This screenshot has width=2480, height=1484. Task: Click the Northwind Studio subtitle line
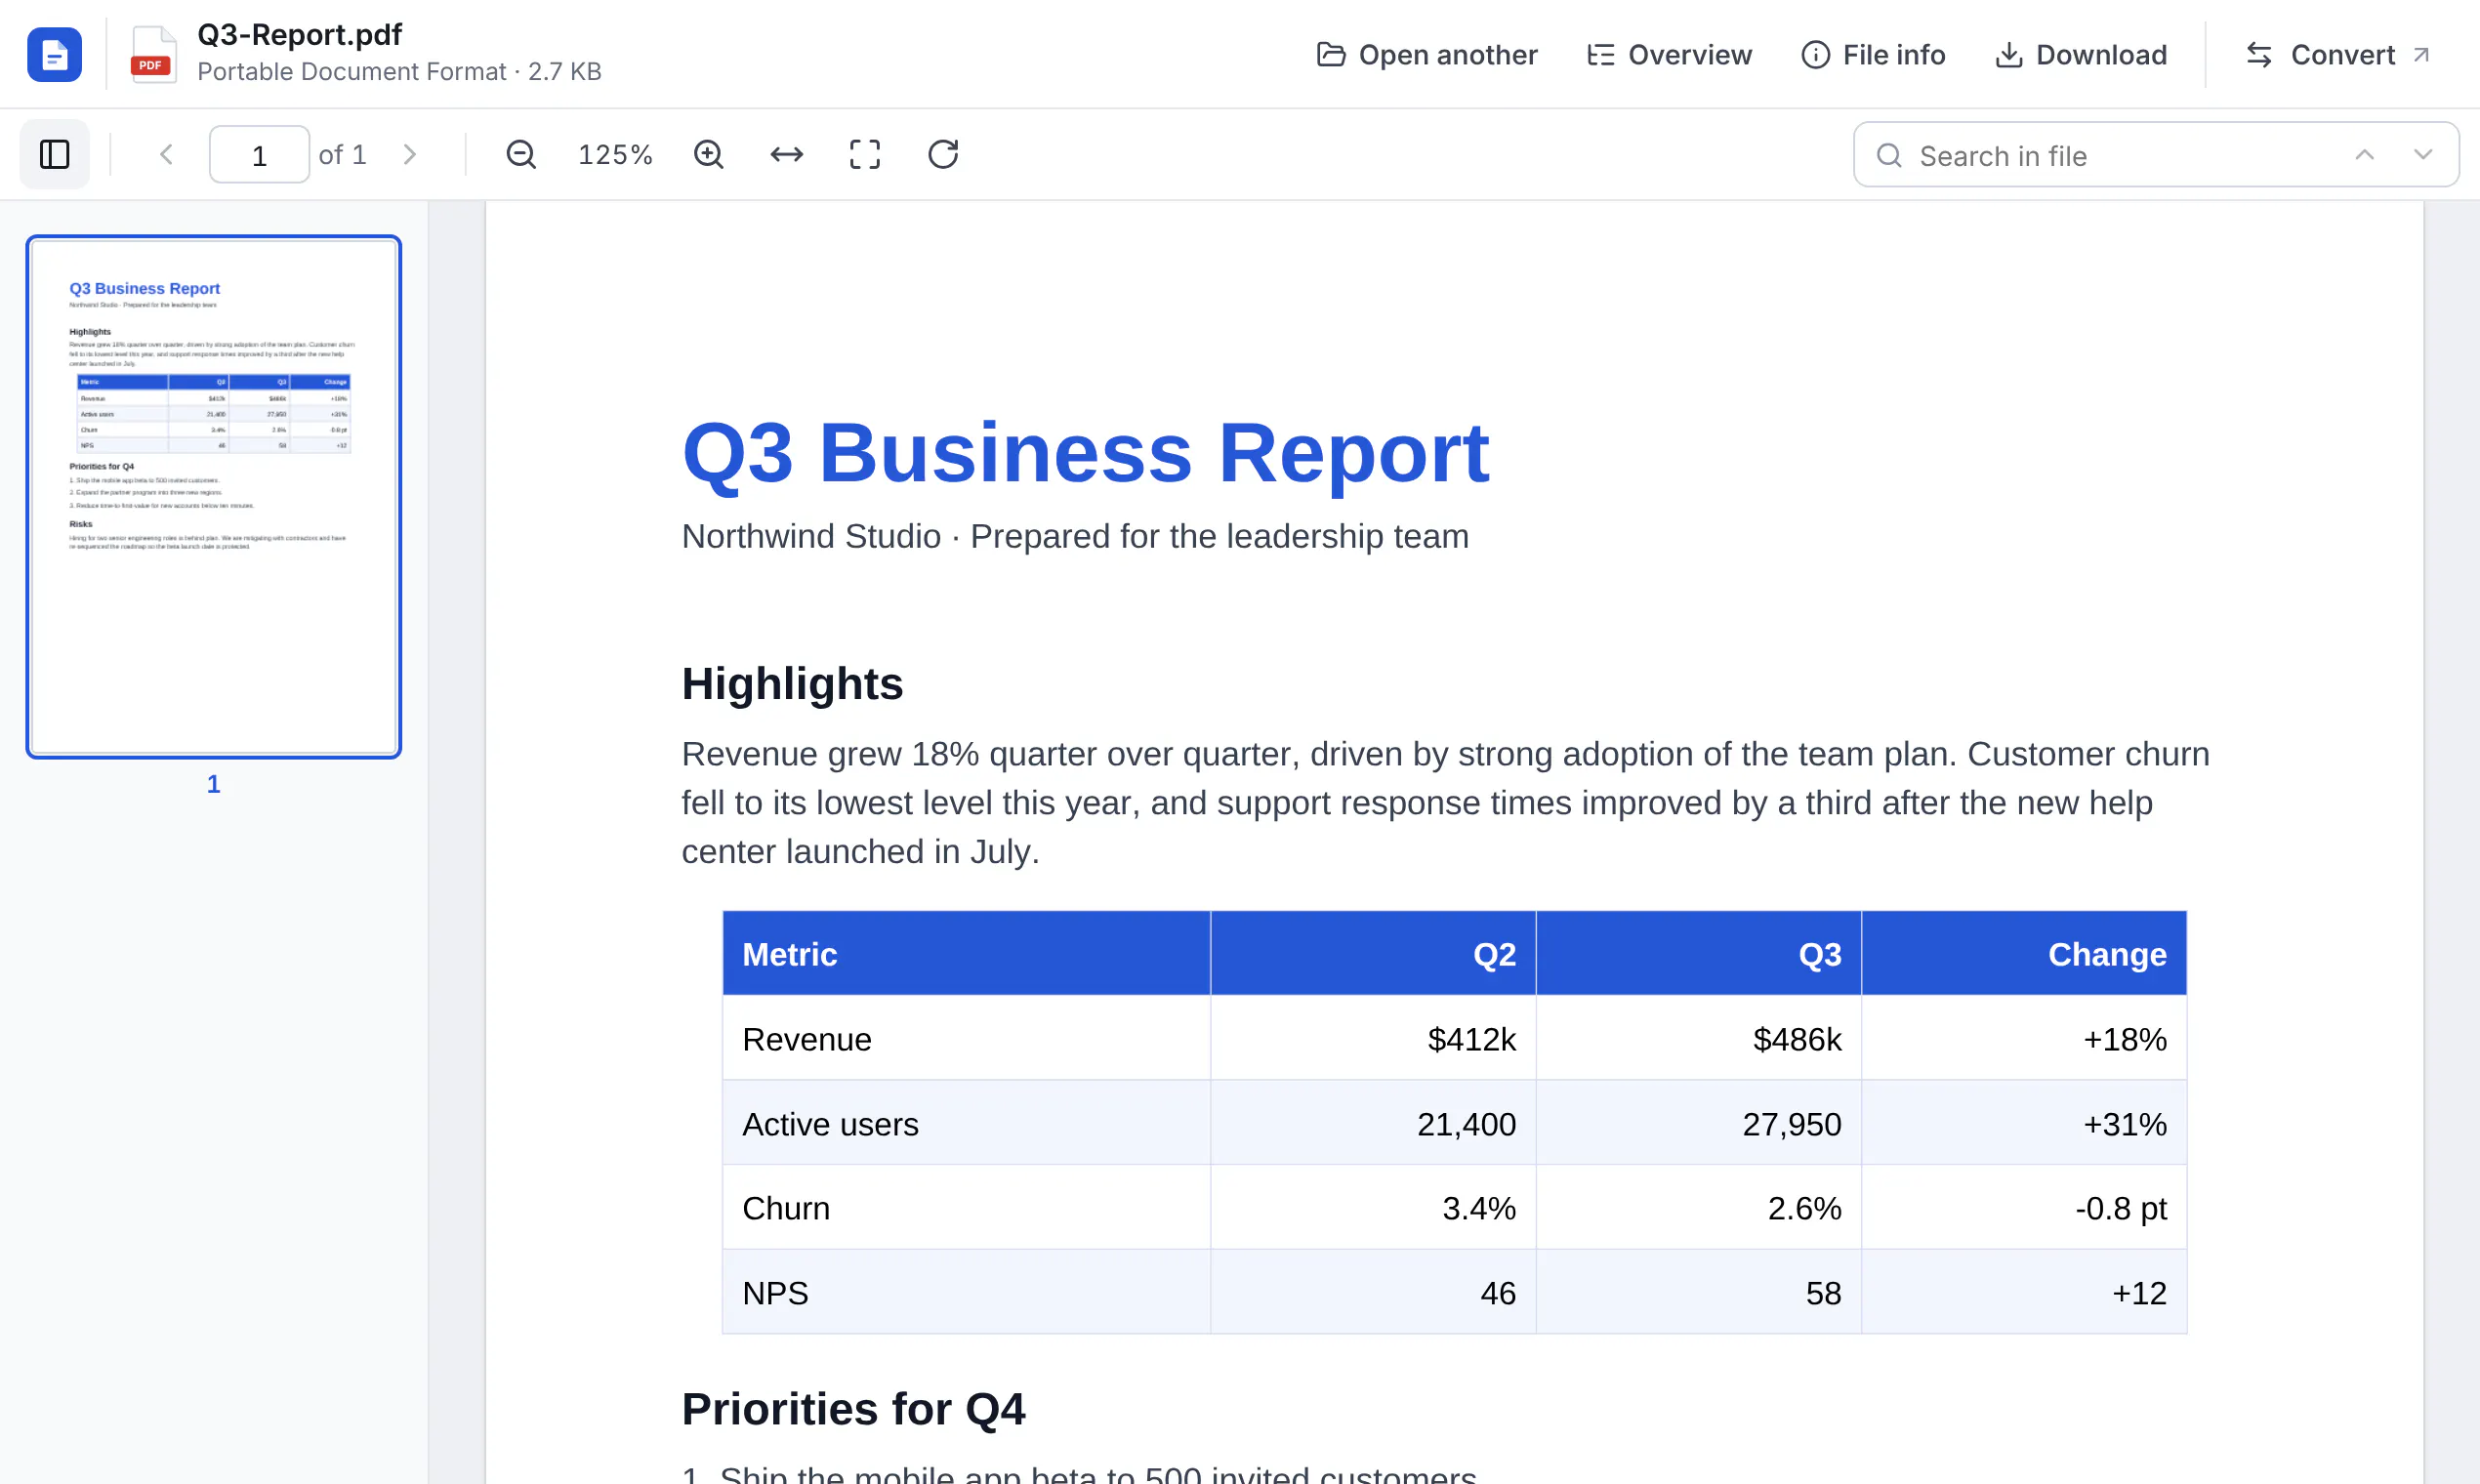pyautogui.click(x=1075, y=536)
